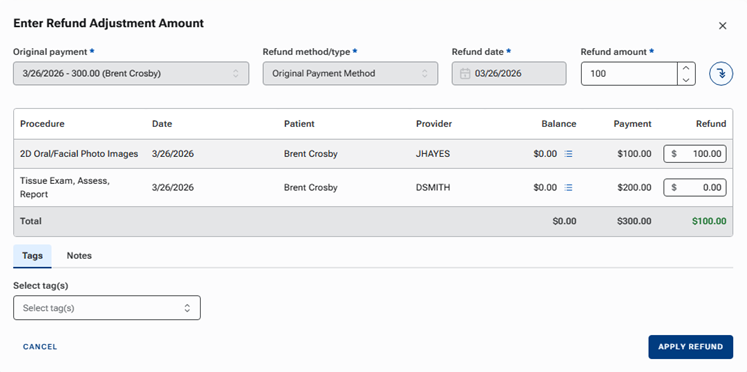Switch to the Notes tab

point(79,256)
